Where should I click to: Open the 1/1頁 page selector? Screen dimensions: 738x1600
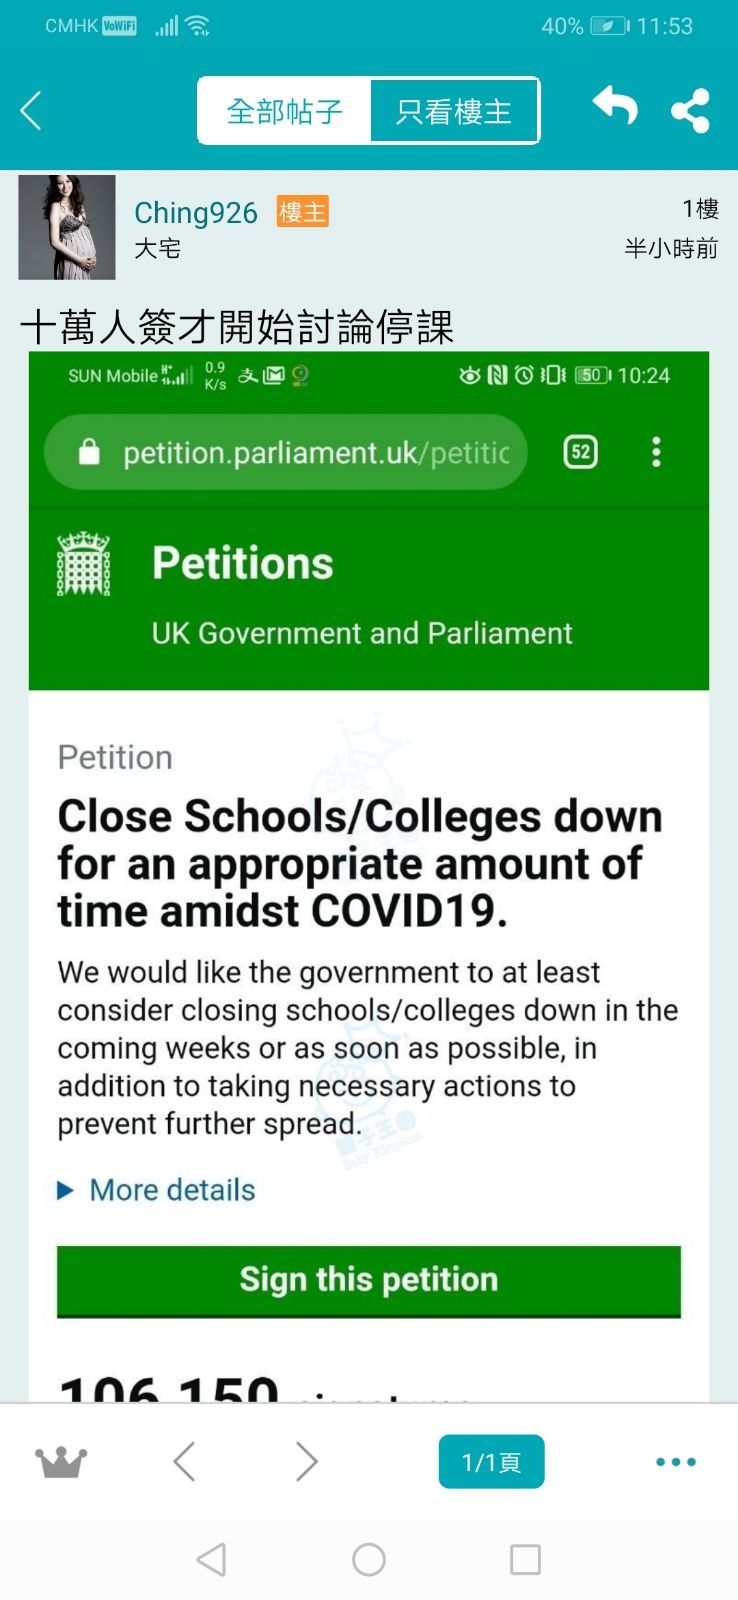(491, 1462)
